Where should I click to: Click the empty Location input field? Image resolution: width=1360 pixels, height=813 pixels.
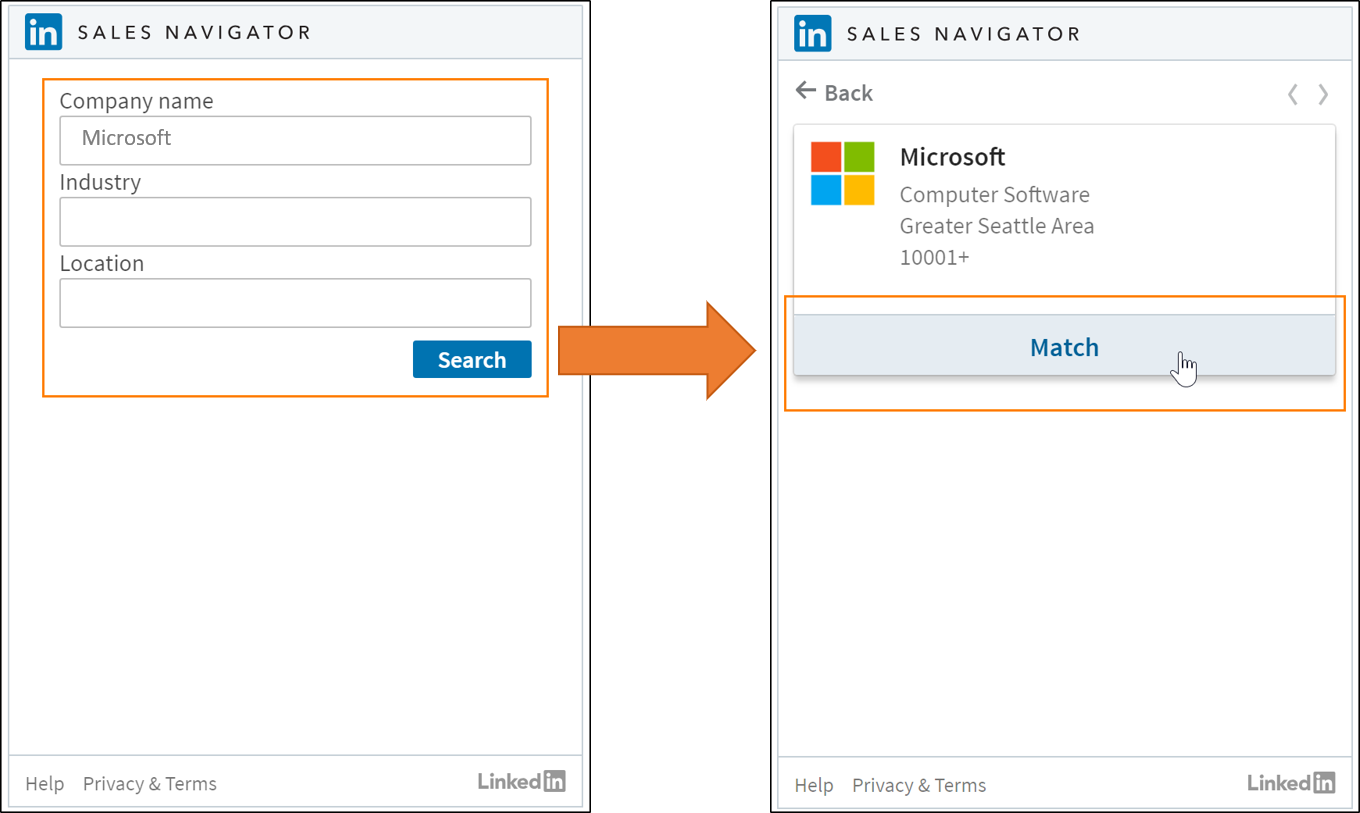click(295, 302)
